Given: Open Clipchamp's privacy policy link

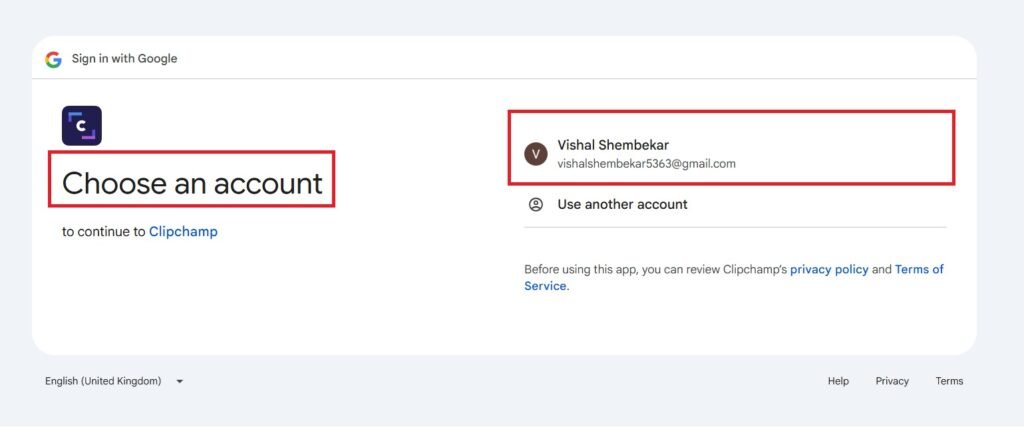Looking at the screenshot, I should click(829, 270).
